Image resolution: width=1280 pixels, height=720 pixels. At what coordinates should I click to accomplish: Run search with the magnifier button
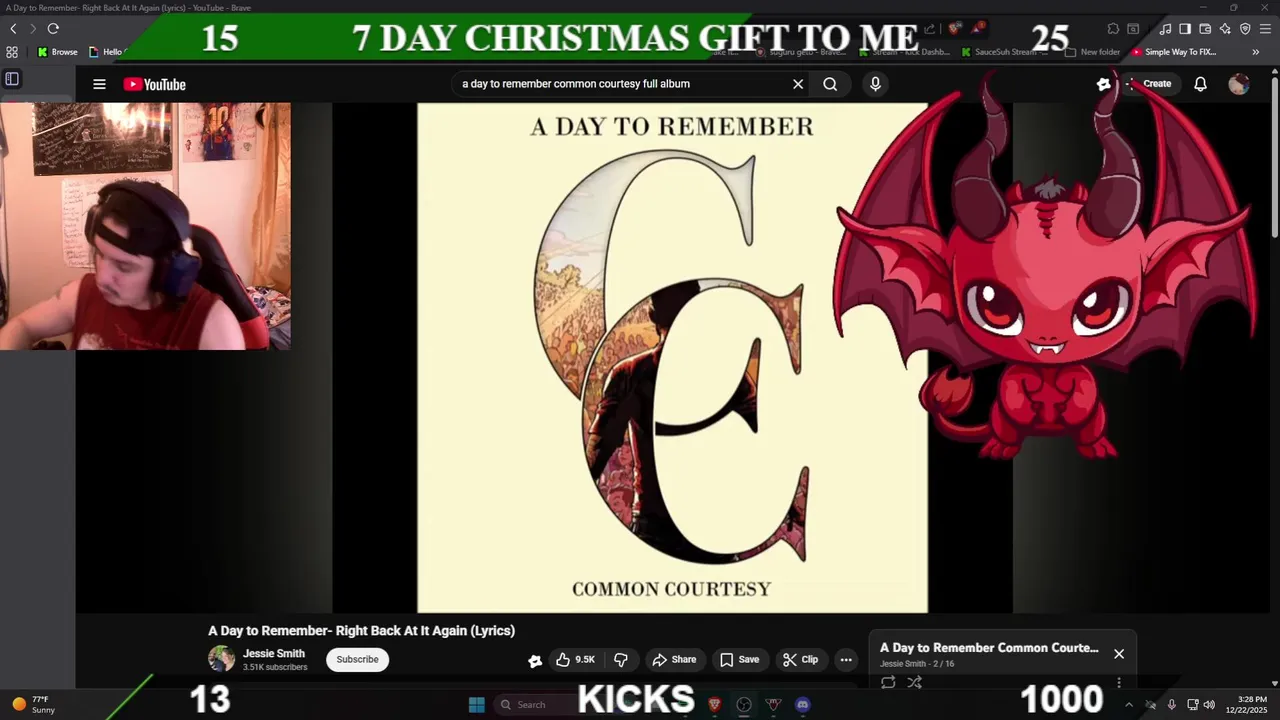point(830,84)
